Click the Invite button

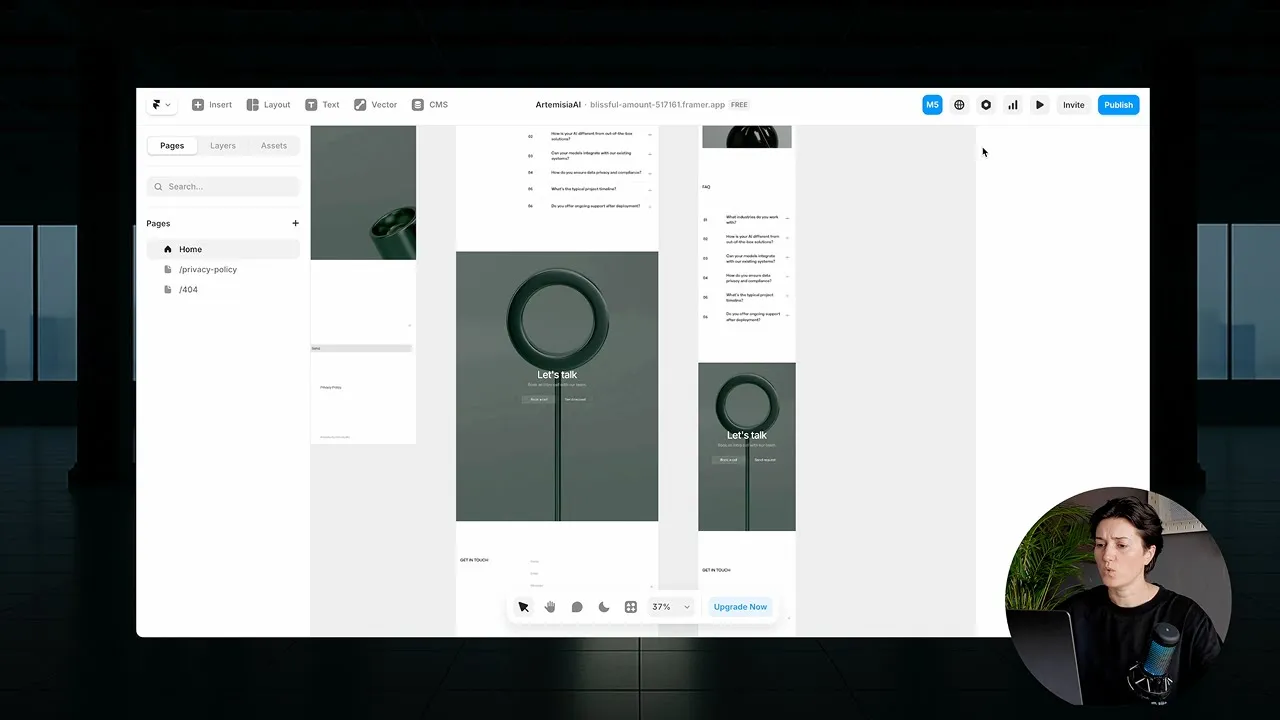(1073, 105)
